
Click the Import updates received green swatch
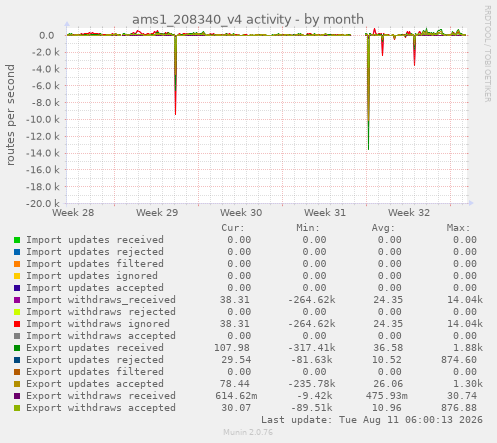(x=17, y=240)
